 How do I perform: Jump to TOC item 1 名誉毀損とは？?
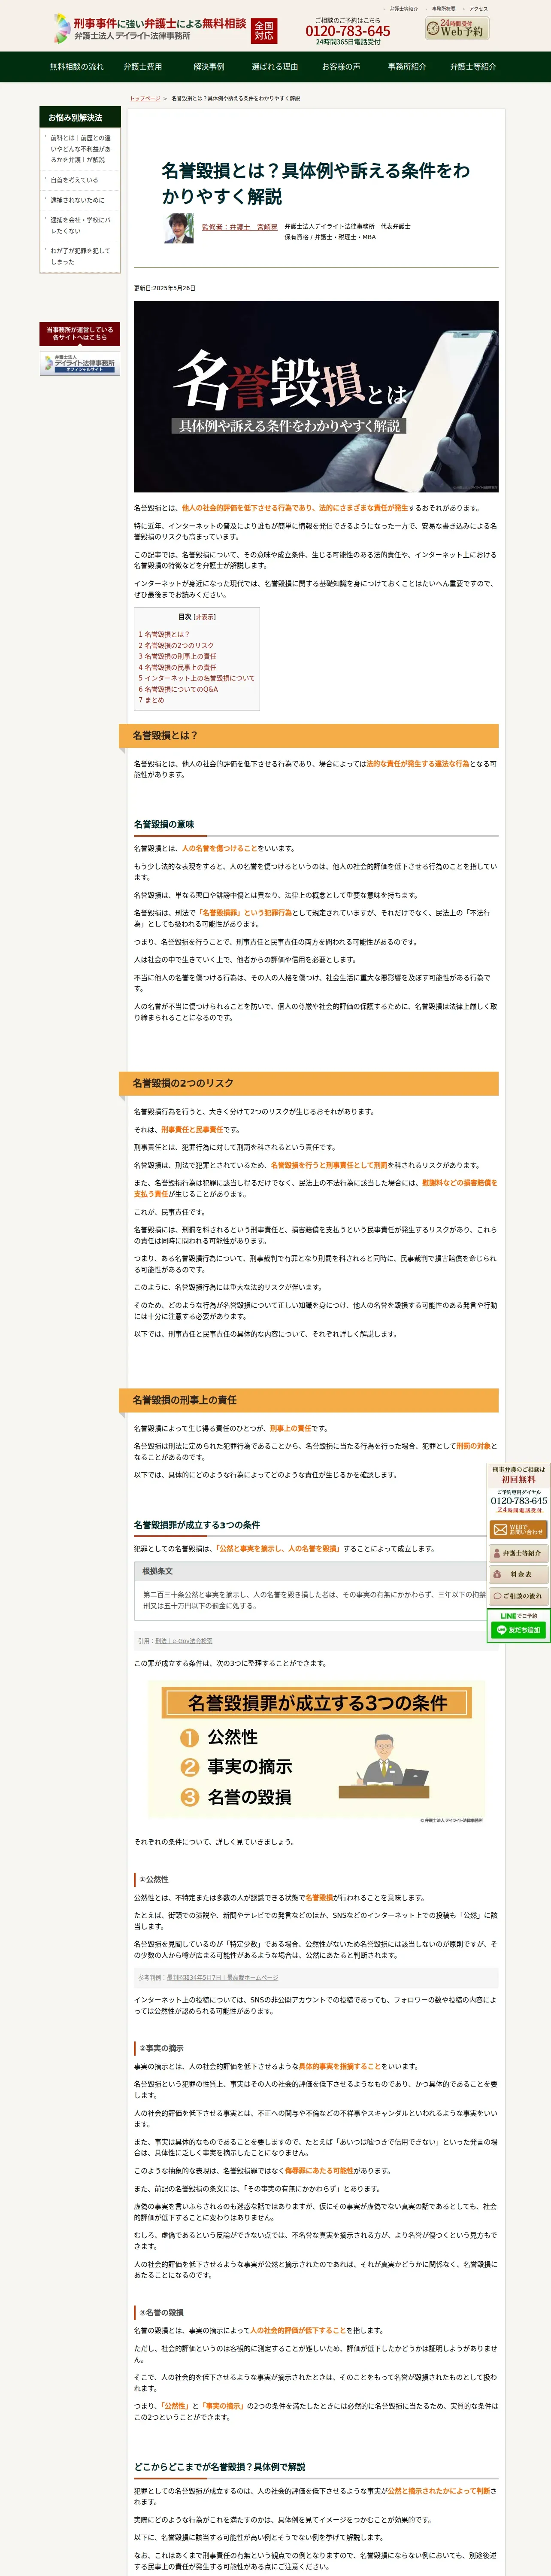(x=164, y=634)
